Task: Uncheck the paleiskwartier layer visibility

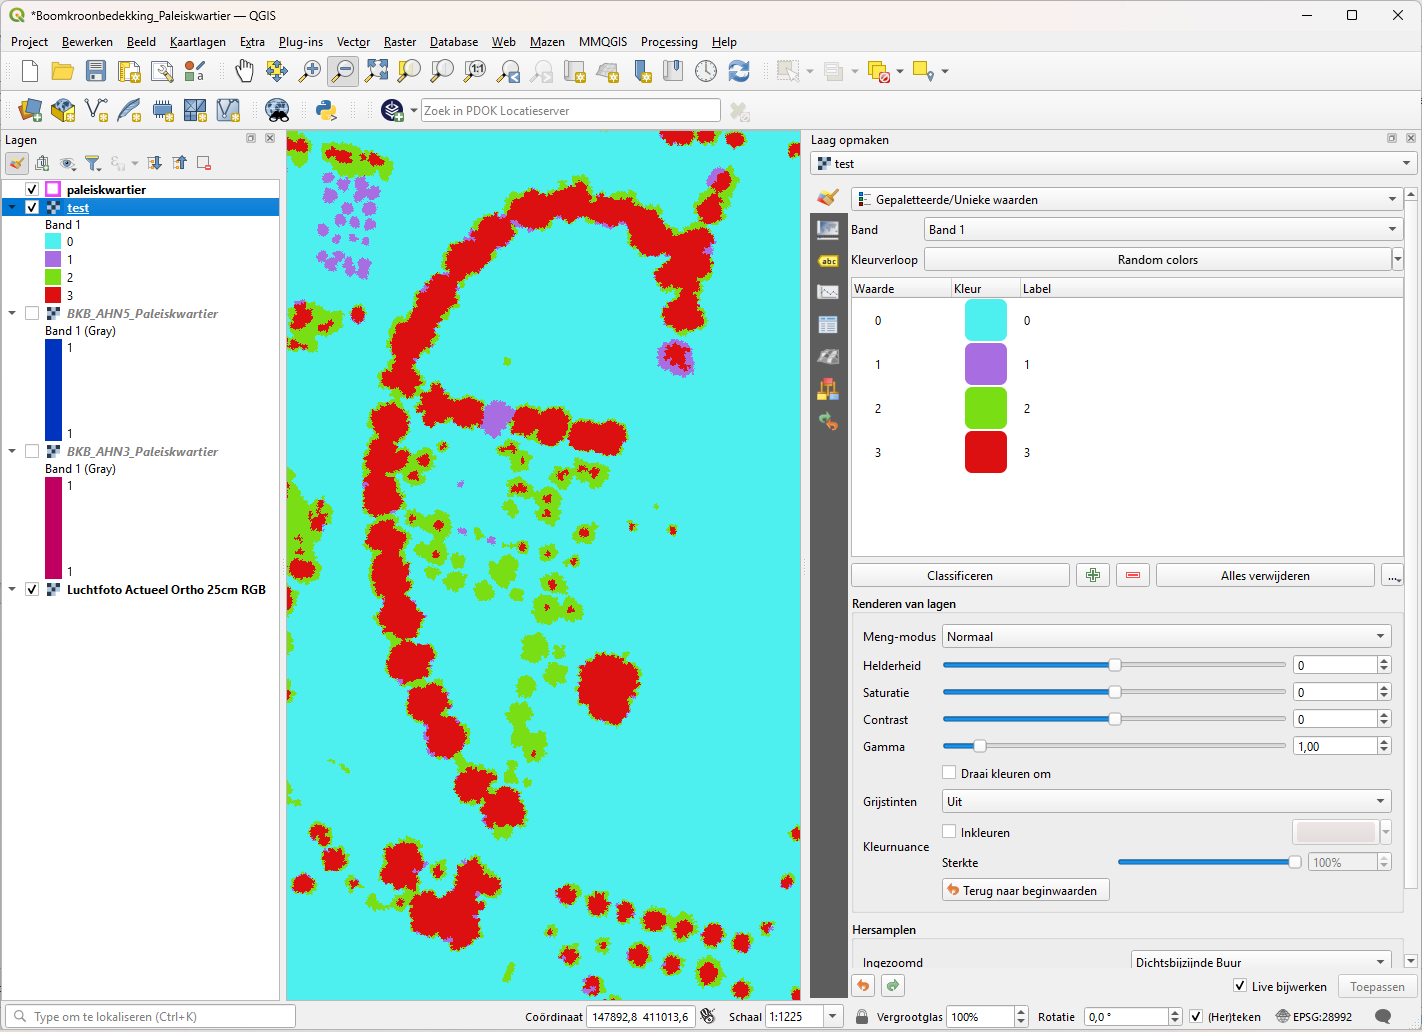Action: click(32, 189)
